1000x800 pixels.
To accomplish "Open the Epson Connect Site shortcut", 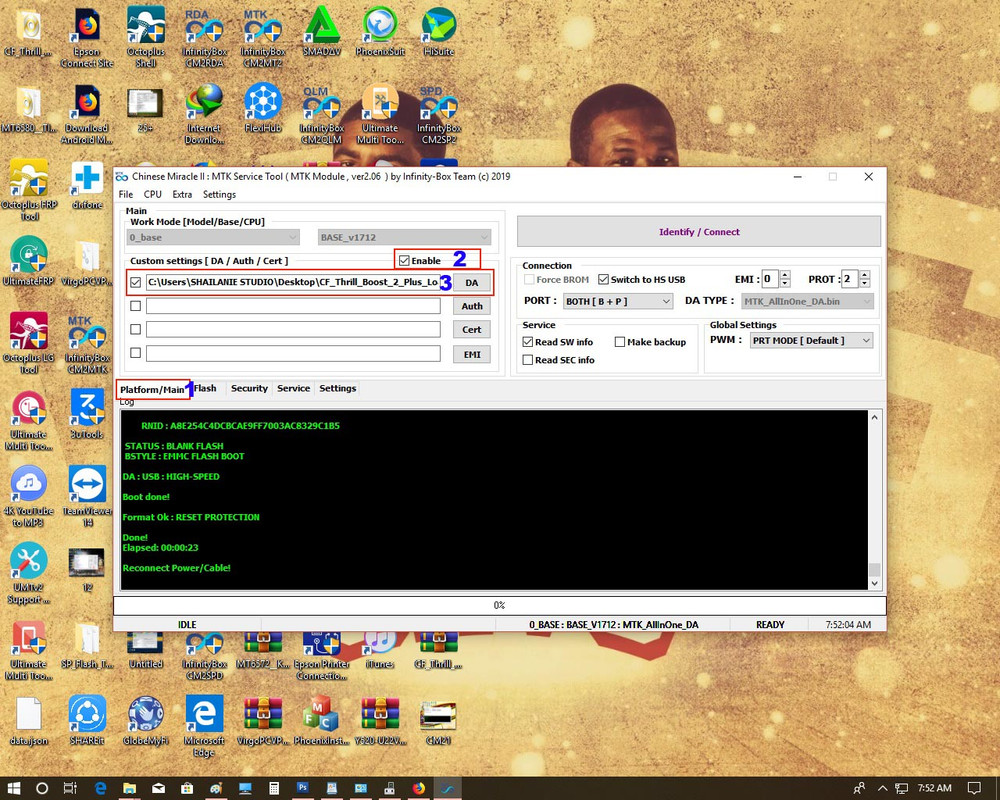I will click(87, 37).
